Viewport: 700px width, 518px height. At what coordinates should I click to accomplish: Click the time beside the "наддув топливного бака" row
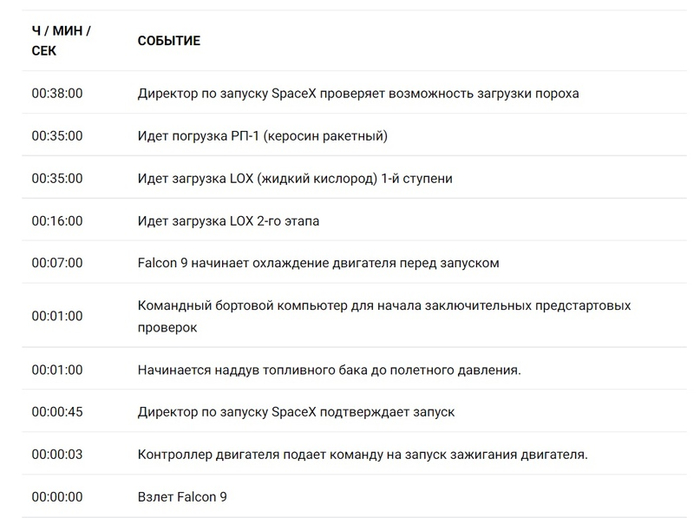click(57, 370)
